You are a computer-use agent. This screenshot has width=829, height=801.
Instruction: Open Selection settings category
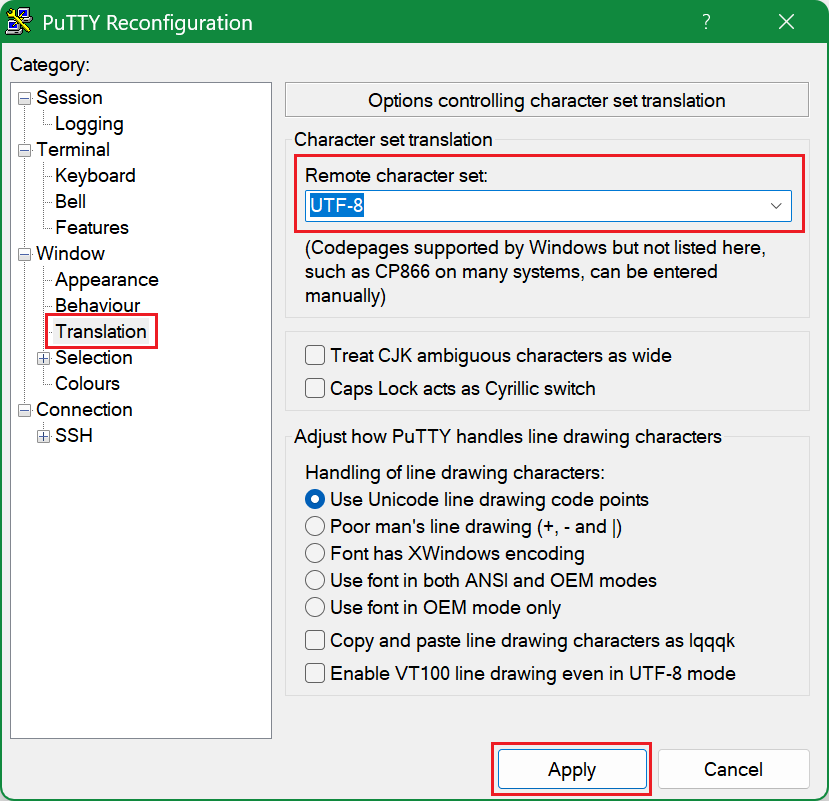click(94, 358)
